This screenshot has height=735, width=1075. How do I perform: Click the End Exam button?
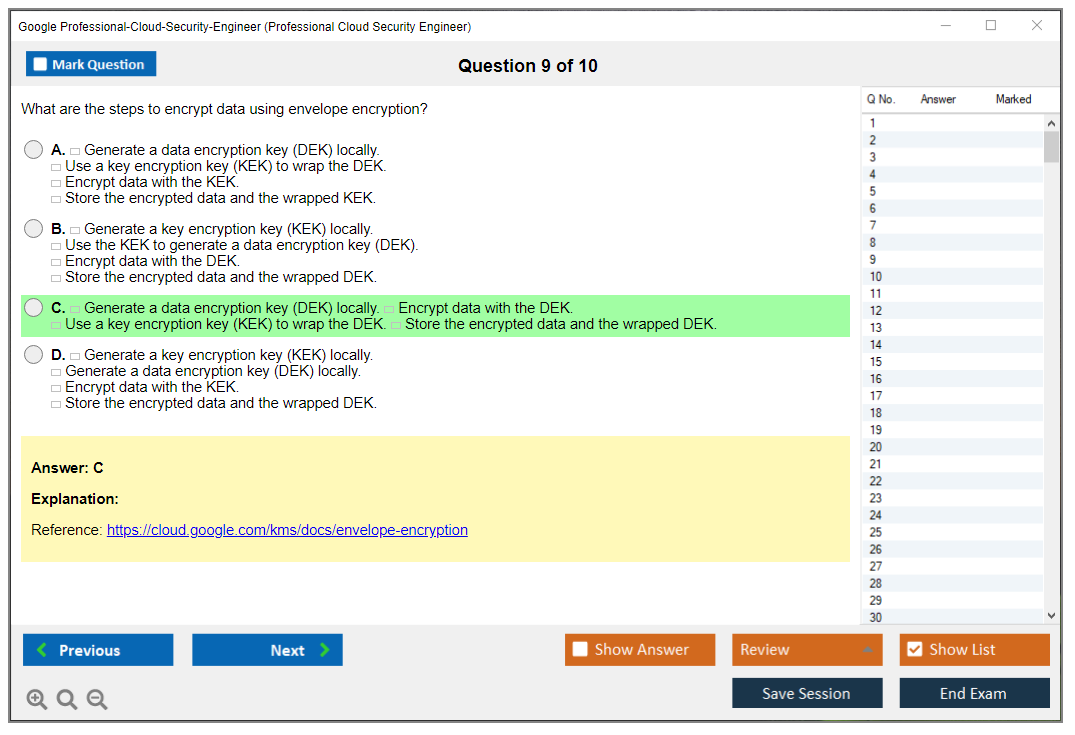point(974,693)
